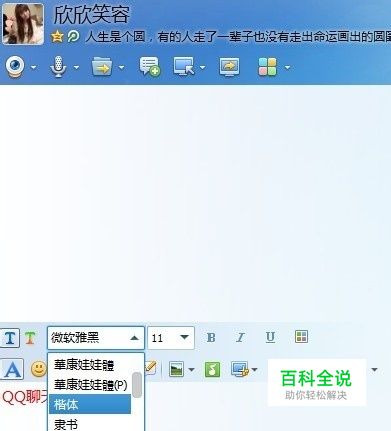
Task: Click the font list scrollbar thumb
Action: click(x=137, y=385)
